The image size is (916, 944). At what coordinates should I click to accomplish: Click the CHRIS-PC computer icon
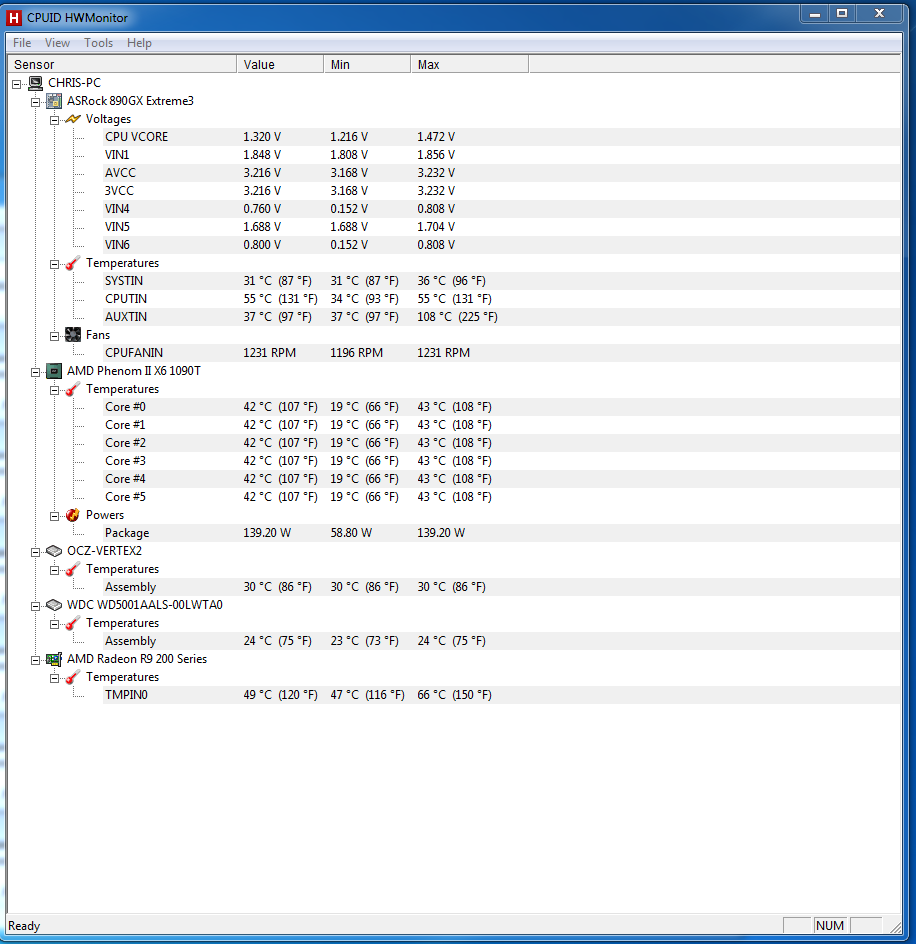point(36,83)
